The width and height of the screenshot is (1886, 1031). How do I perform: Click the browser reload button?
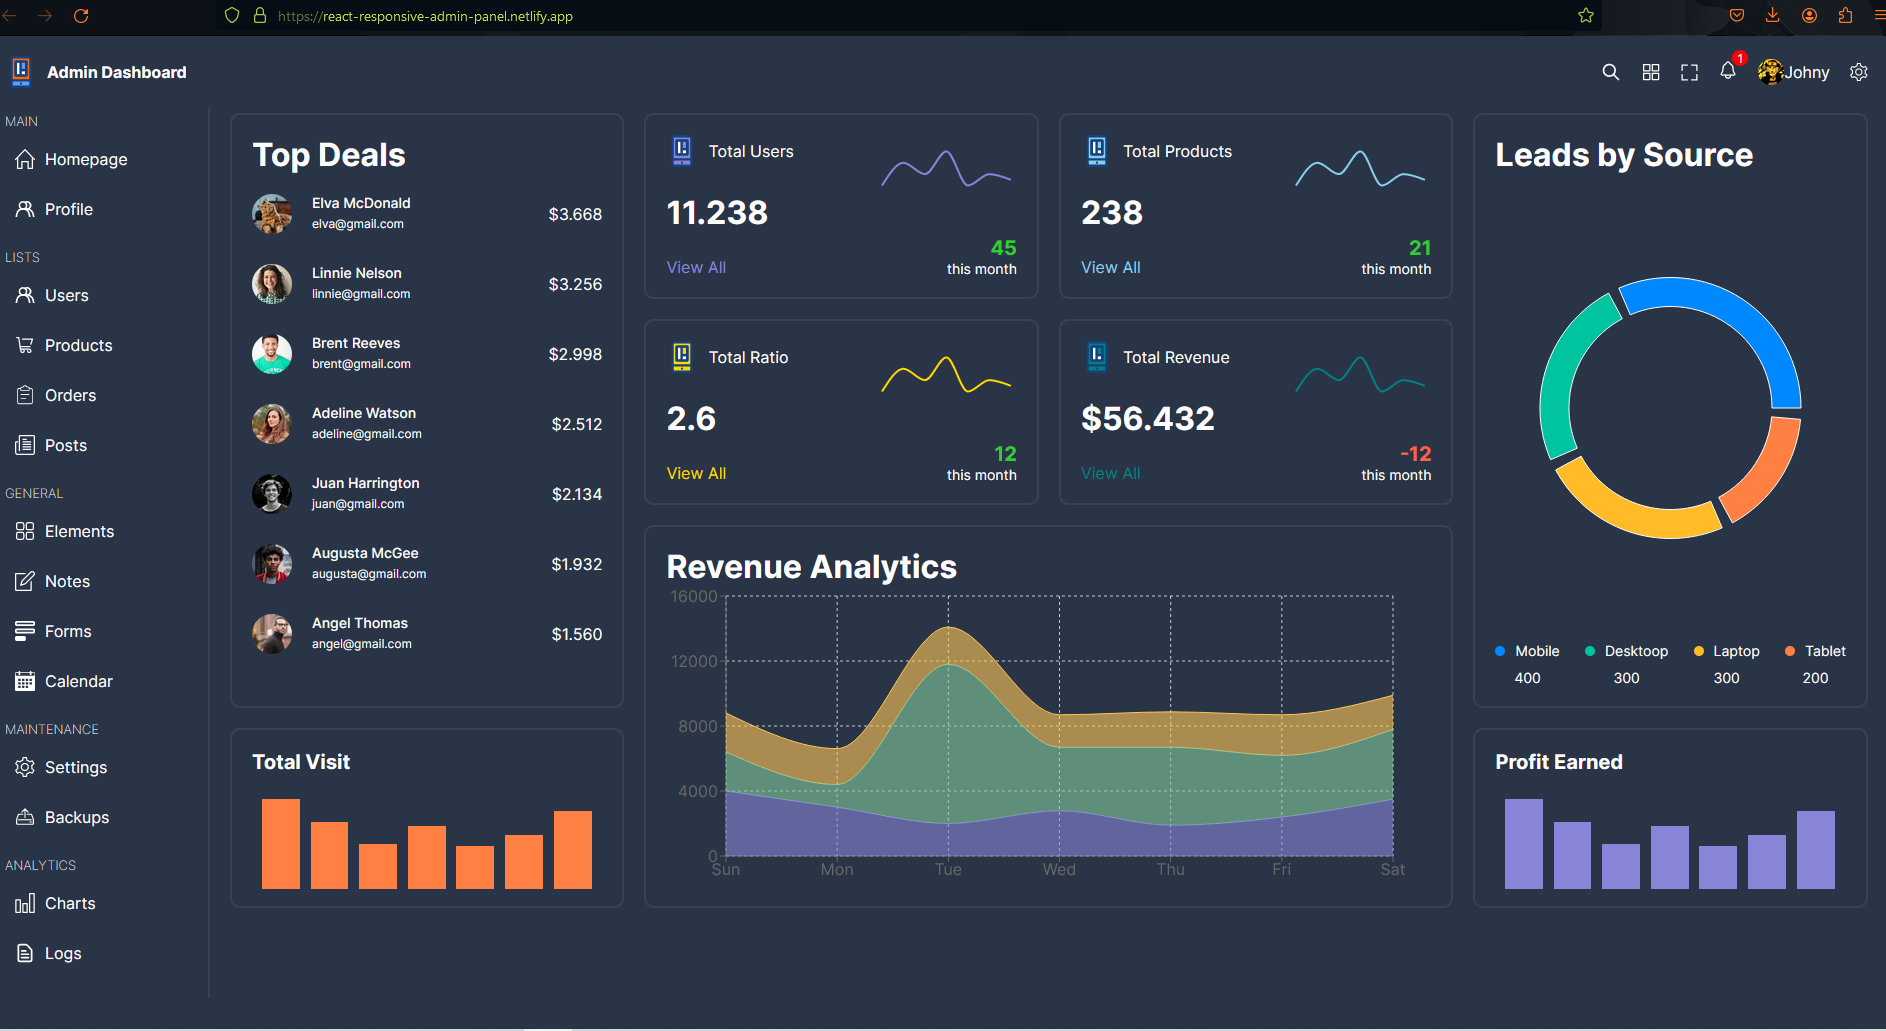tap(81, 16)
